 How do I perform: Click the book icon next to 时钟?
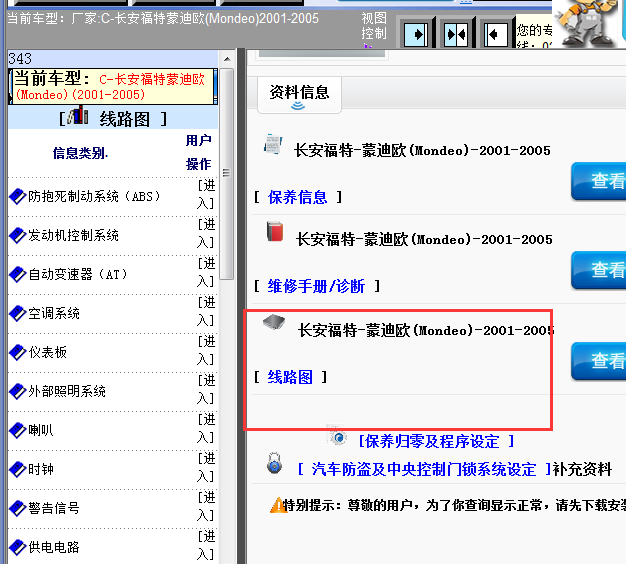[18, 469]
